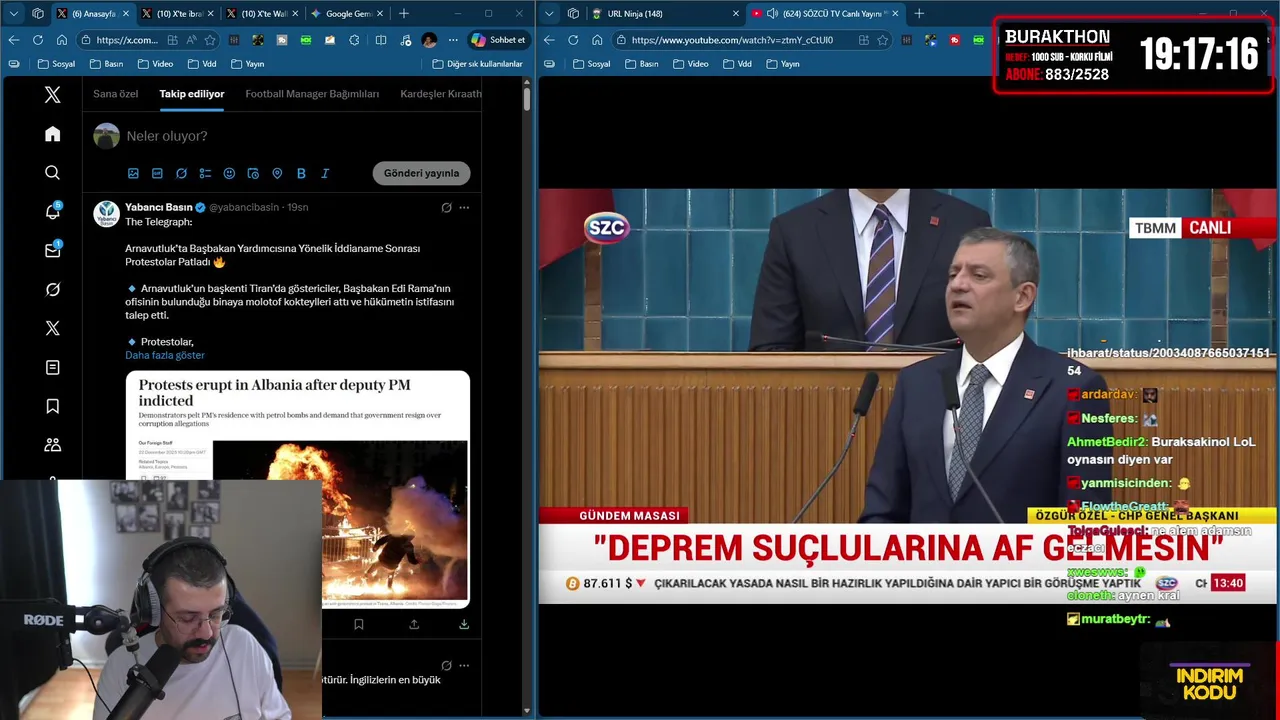This screenshot has width=1280, height=720.
Task: Go to home page in left browser
Action: click(x=62, y=40)
